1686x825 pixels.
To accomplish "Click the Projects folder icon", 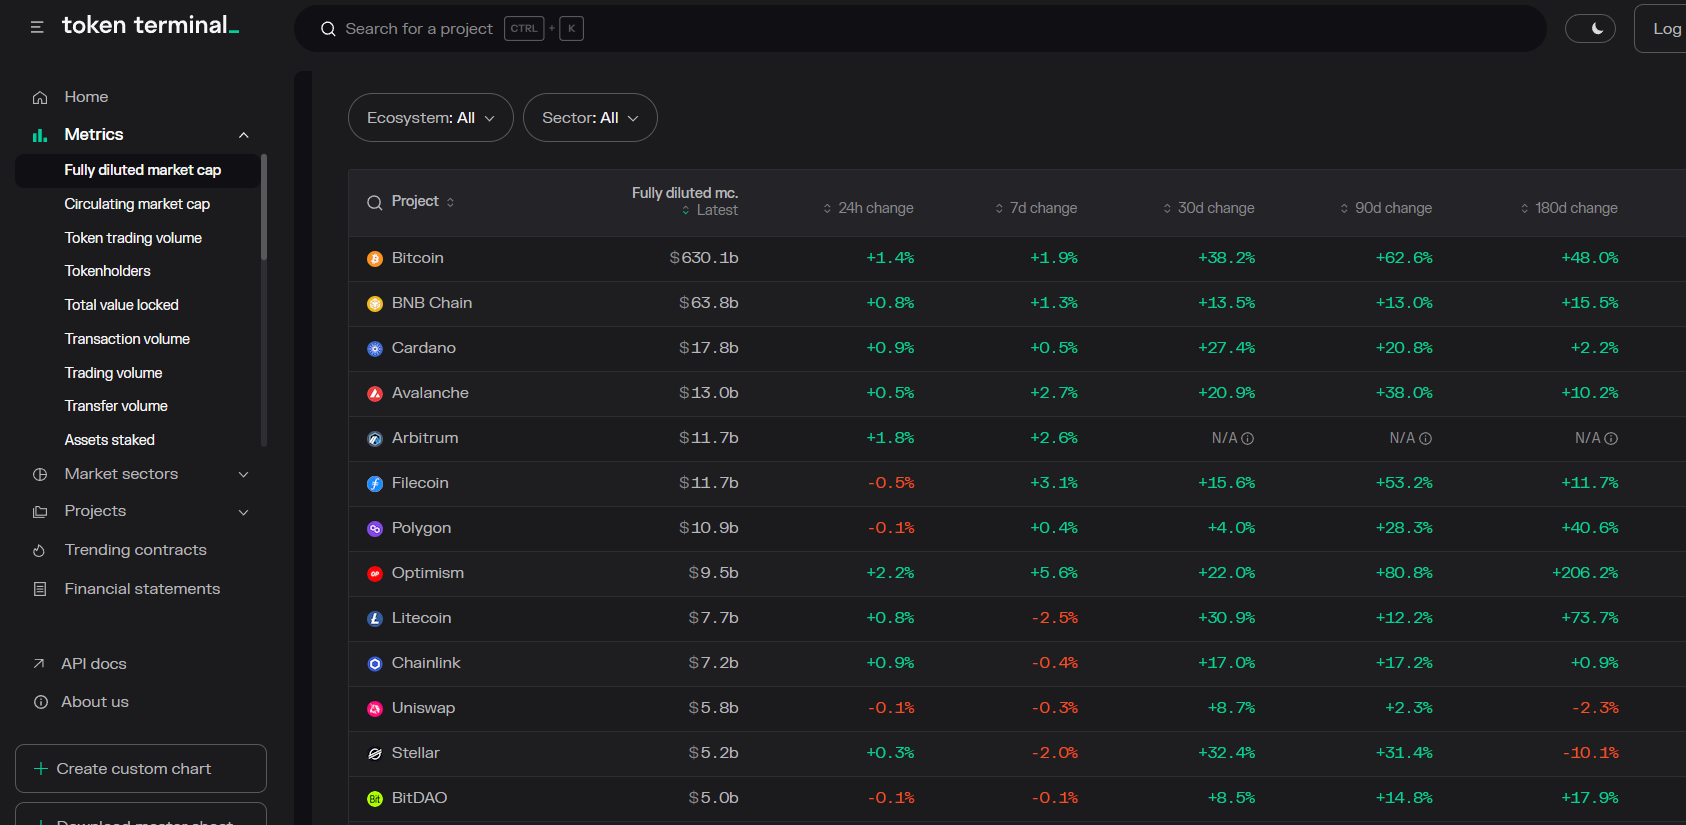I will coord(40,512).
